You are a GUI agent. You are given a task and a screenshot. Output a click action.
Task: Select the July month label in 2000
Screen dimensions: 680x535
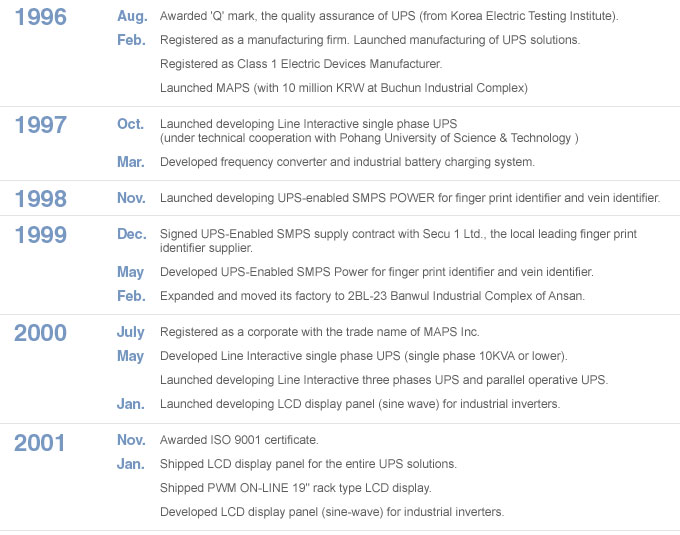(131, 333)
